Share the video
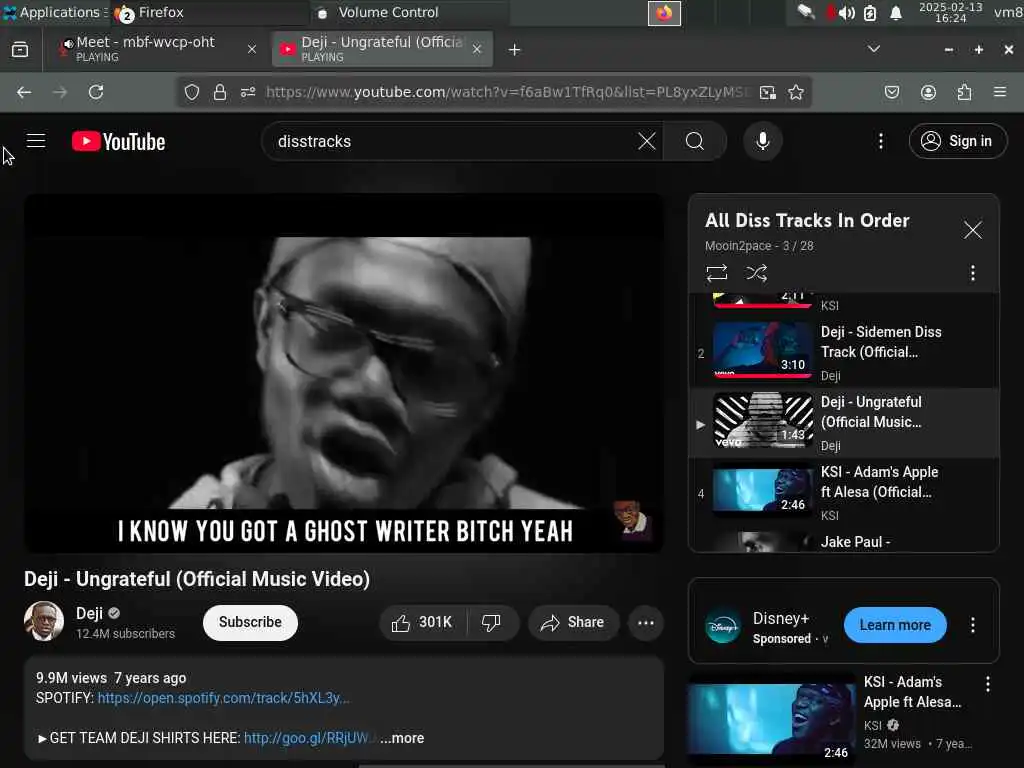 pos(573,622)
